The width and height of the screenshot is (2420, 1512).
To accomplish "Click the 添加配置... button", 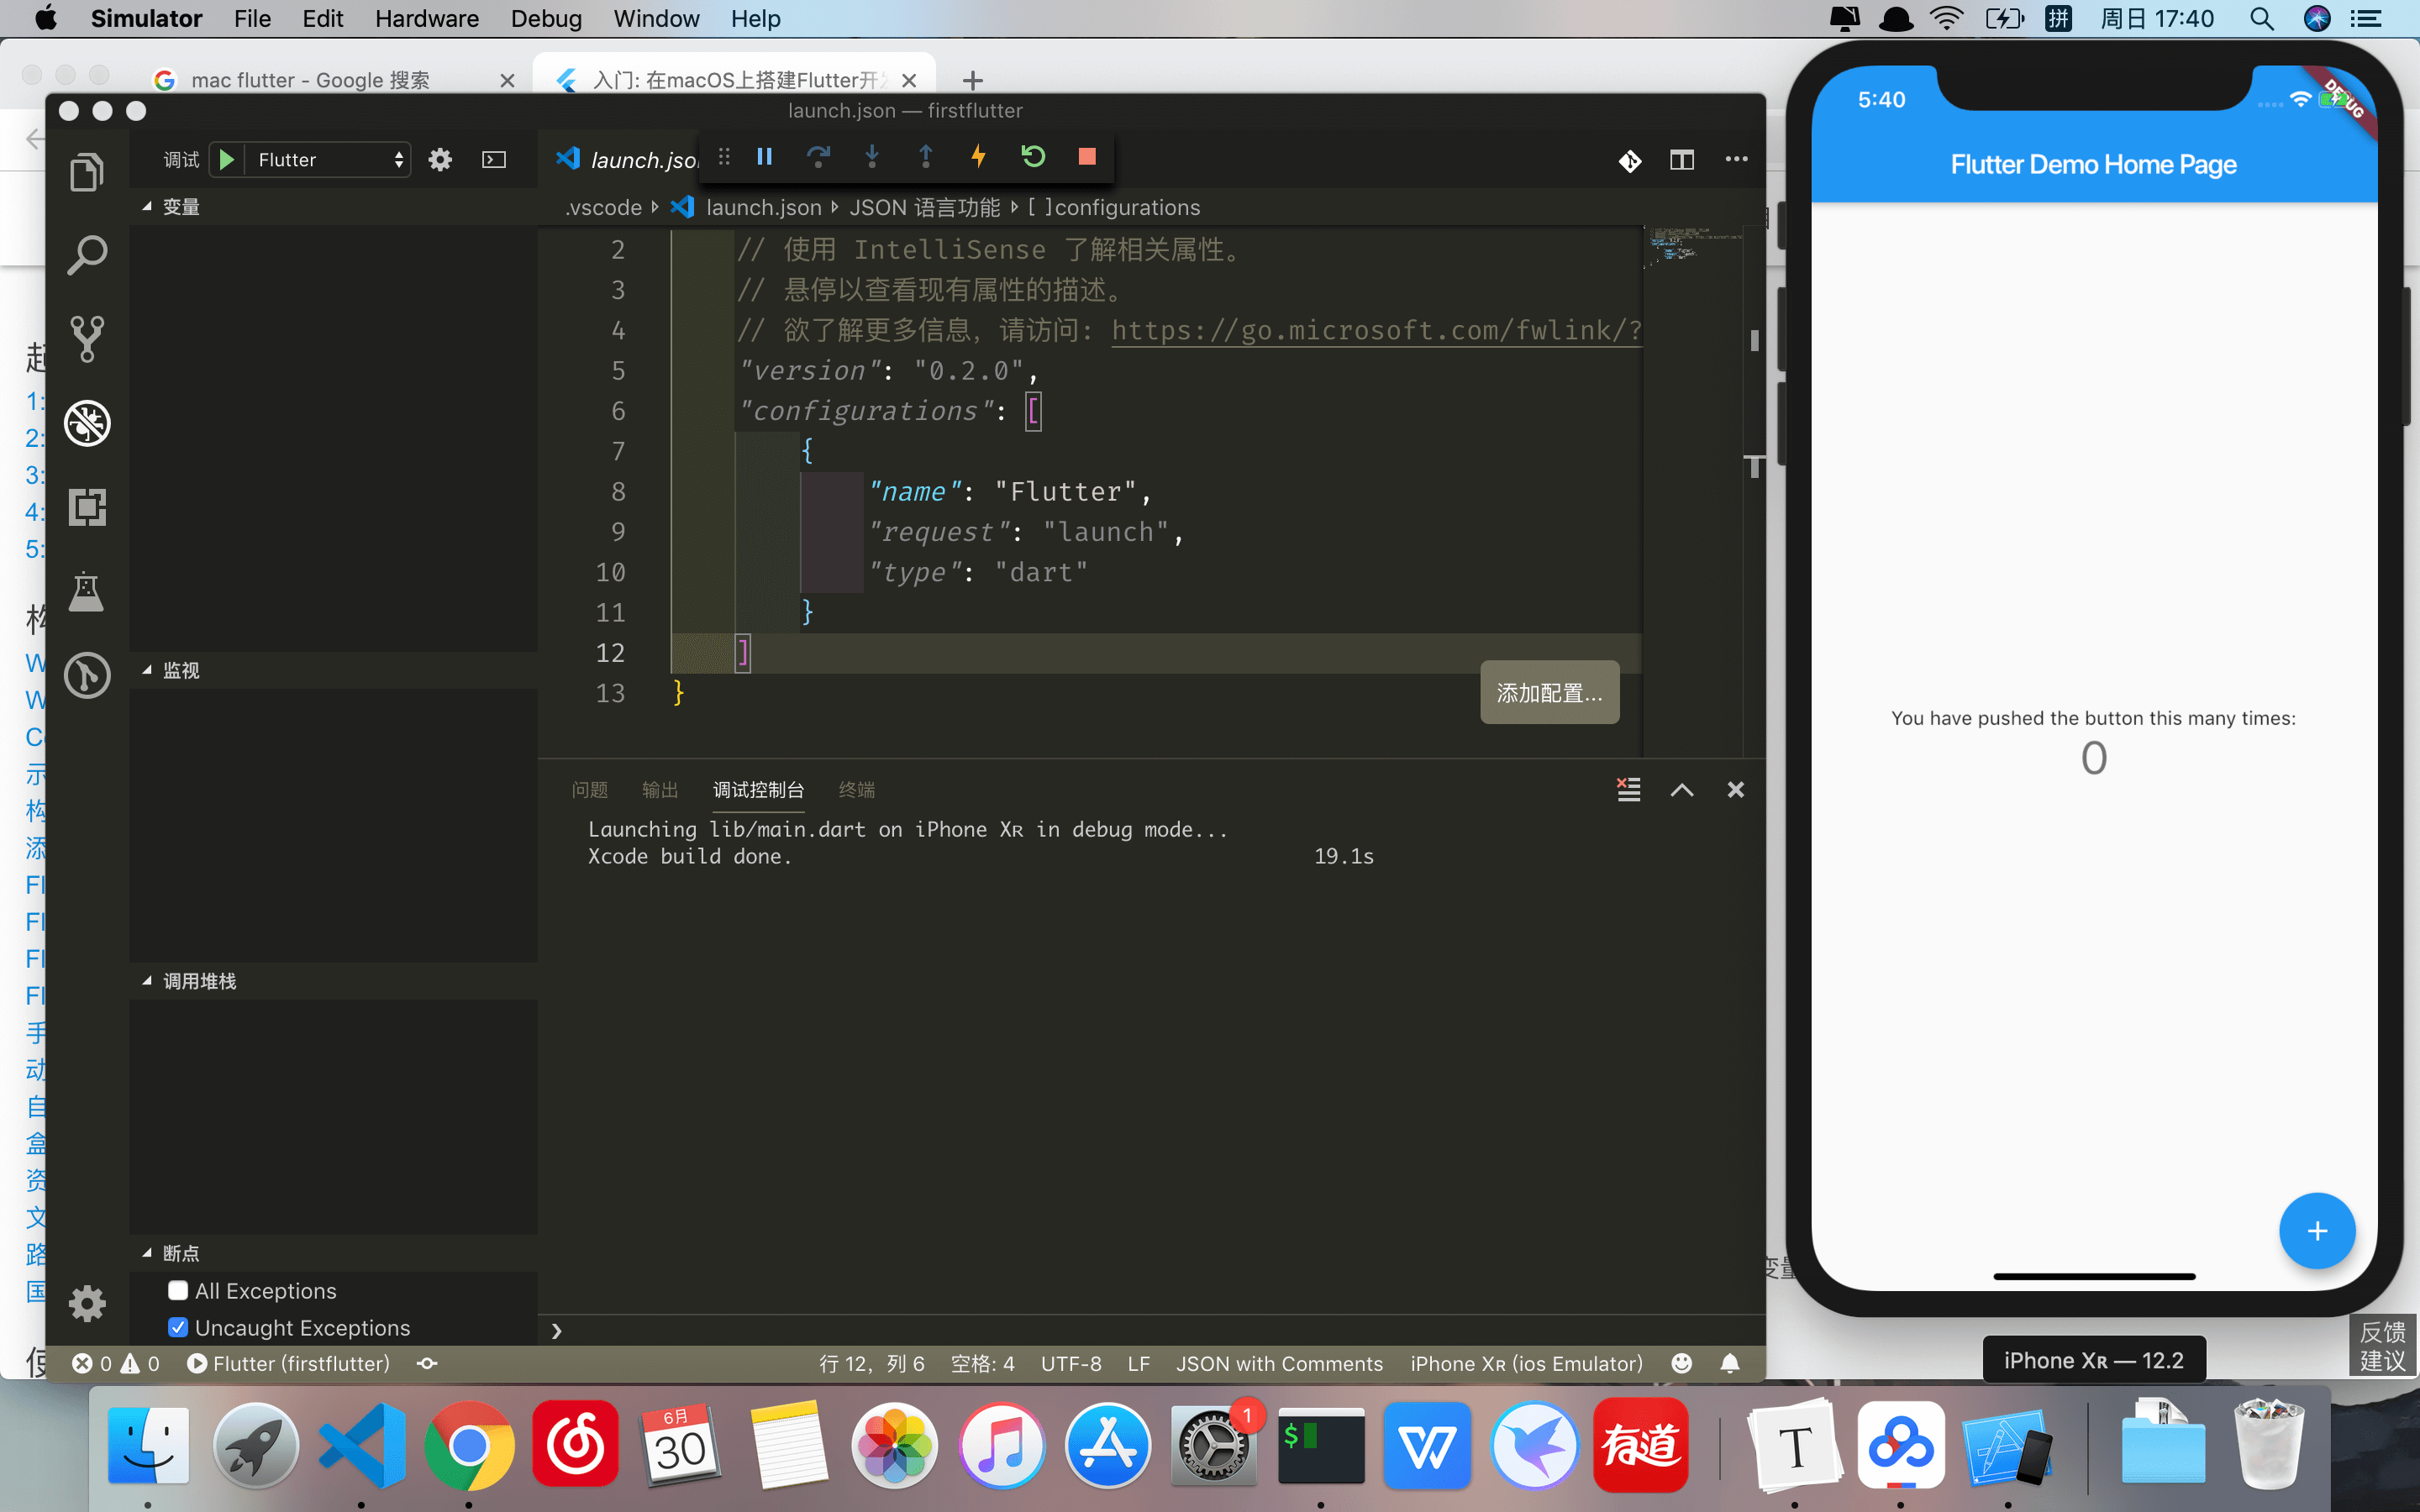I will click(x=1549, y=692).
